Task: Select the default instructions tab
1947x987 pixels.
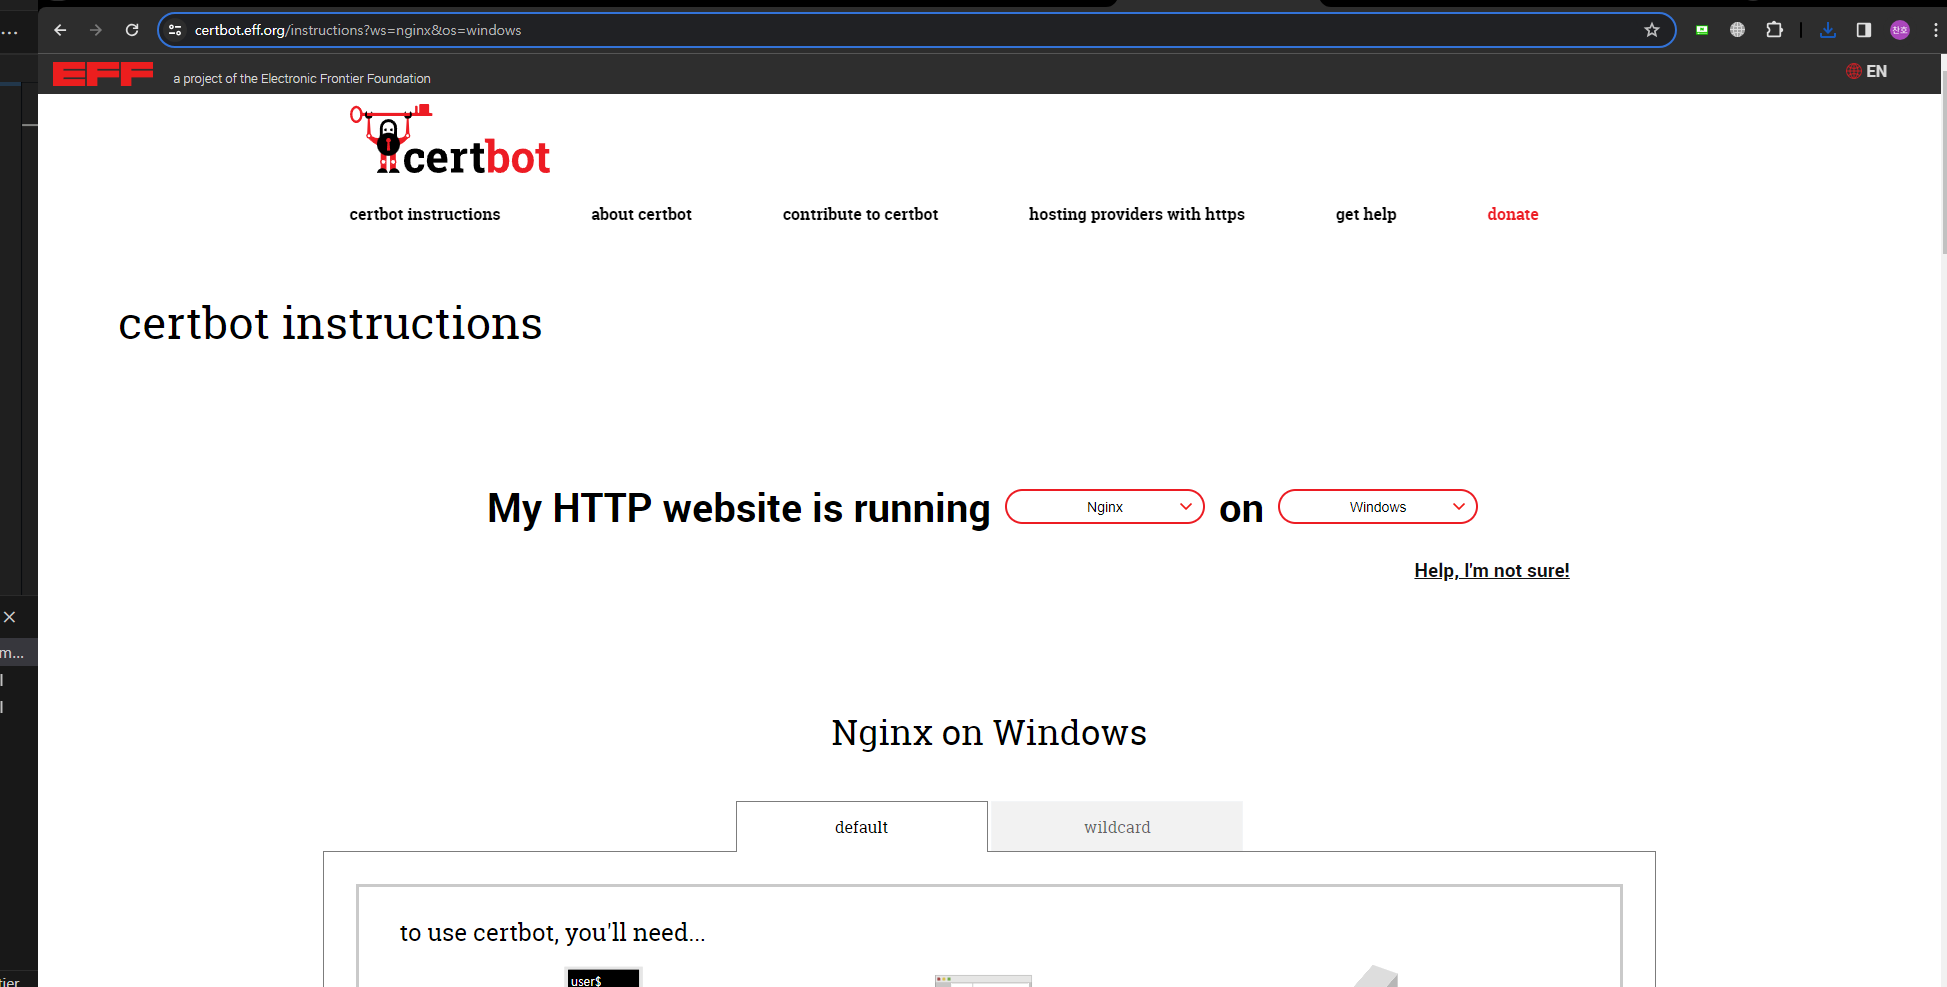Action: 862,827
